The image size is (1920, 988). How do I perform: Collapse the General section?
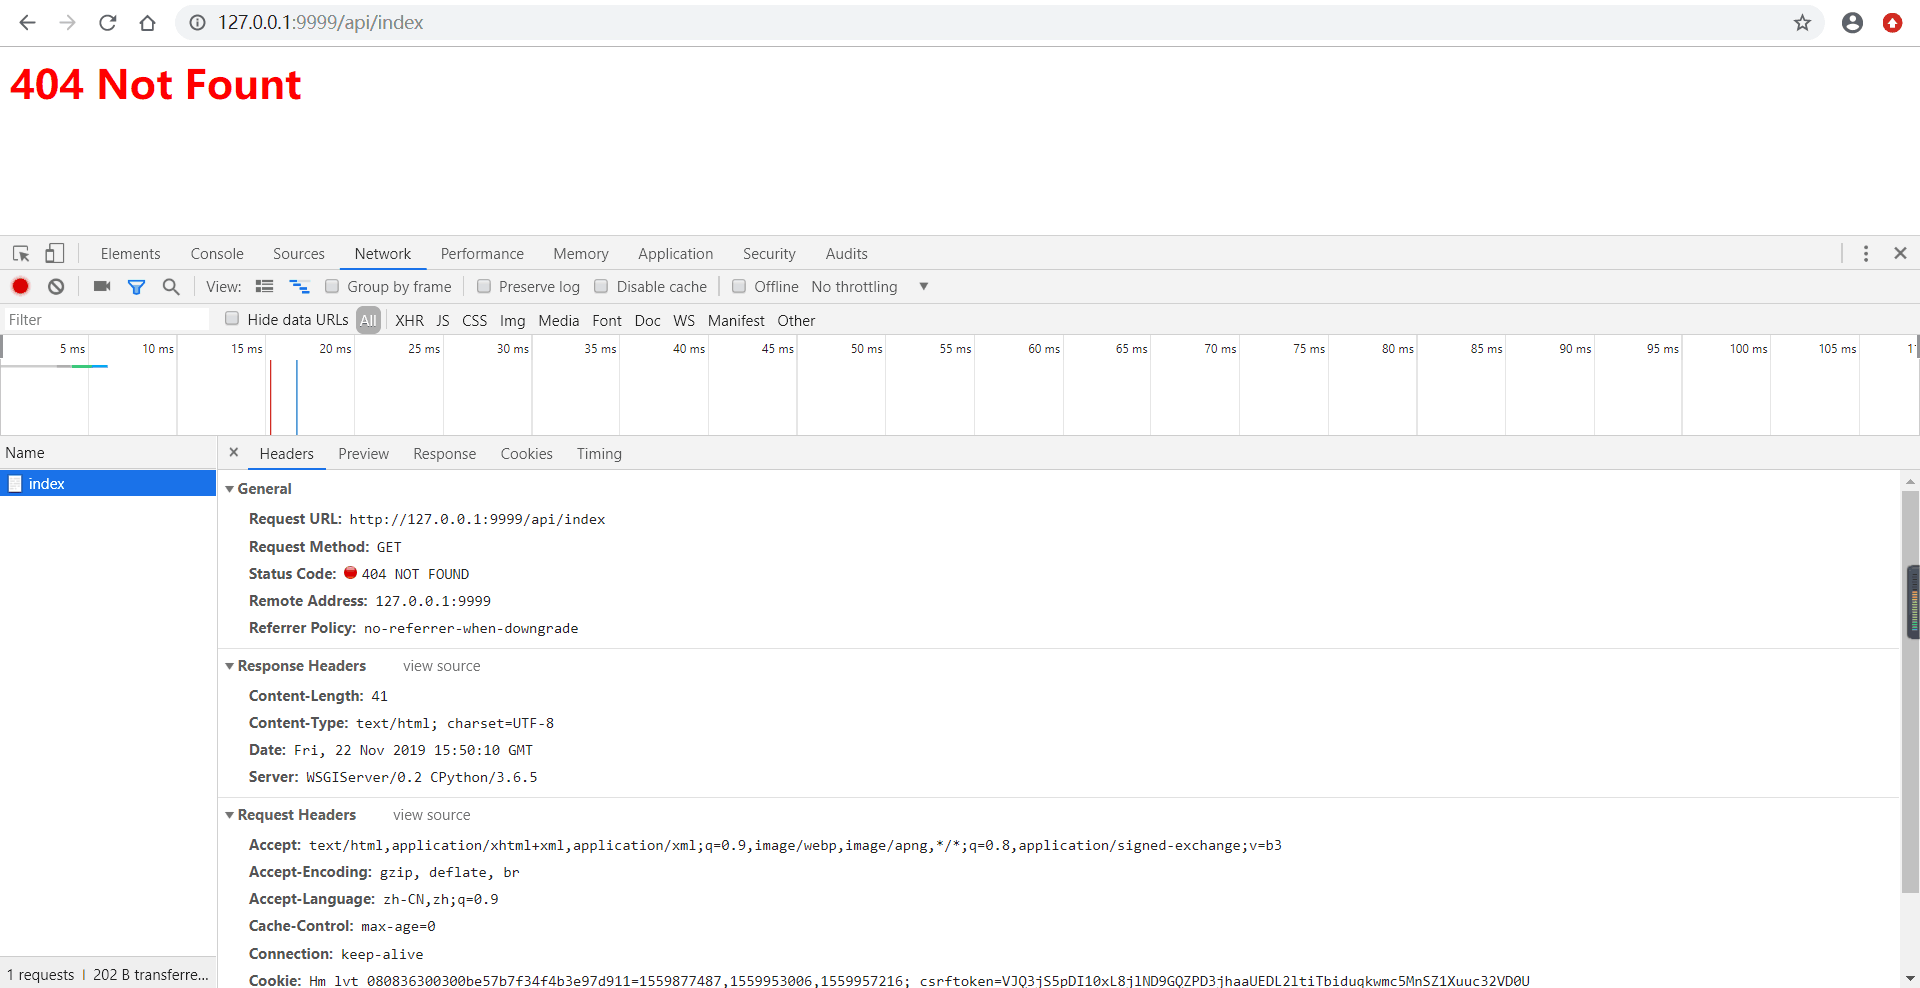(230, 489)
